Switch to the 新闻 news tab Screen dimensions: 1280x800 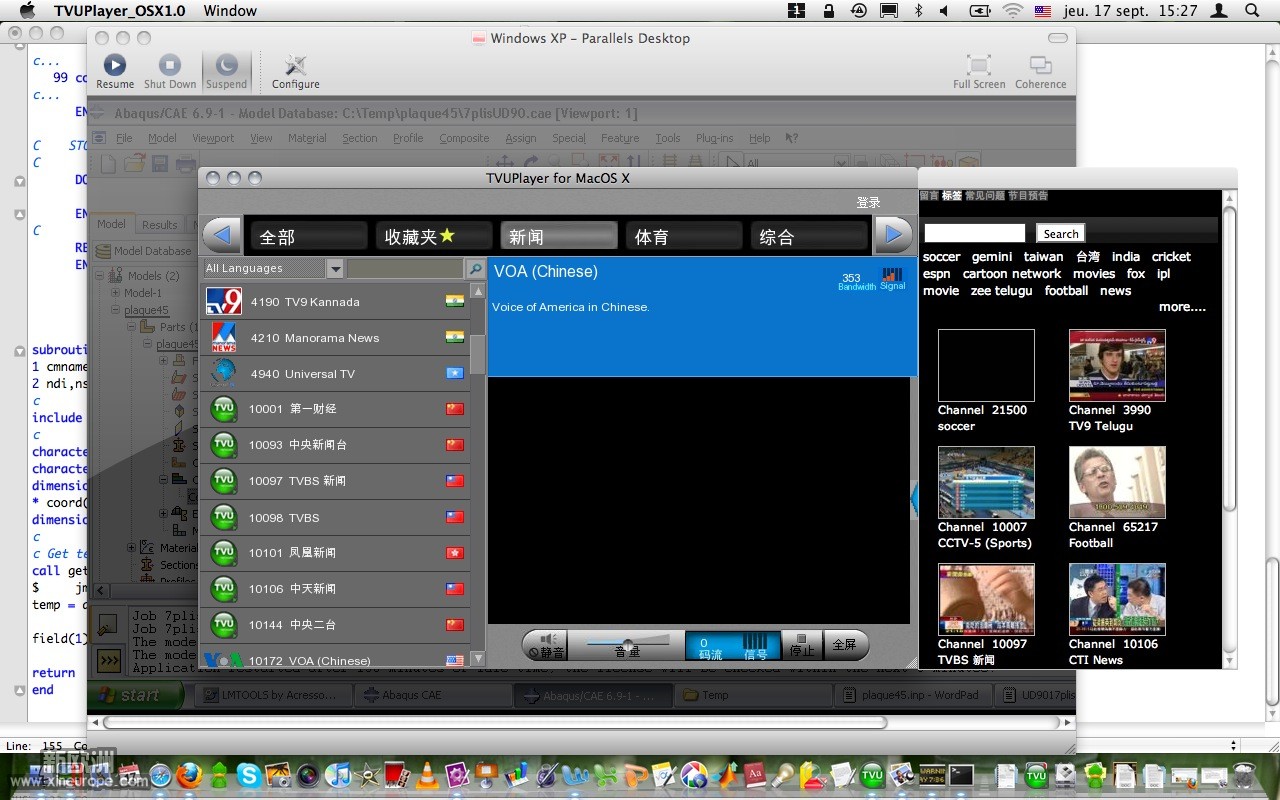559,236
